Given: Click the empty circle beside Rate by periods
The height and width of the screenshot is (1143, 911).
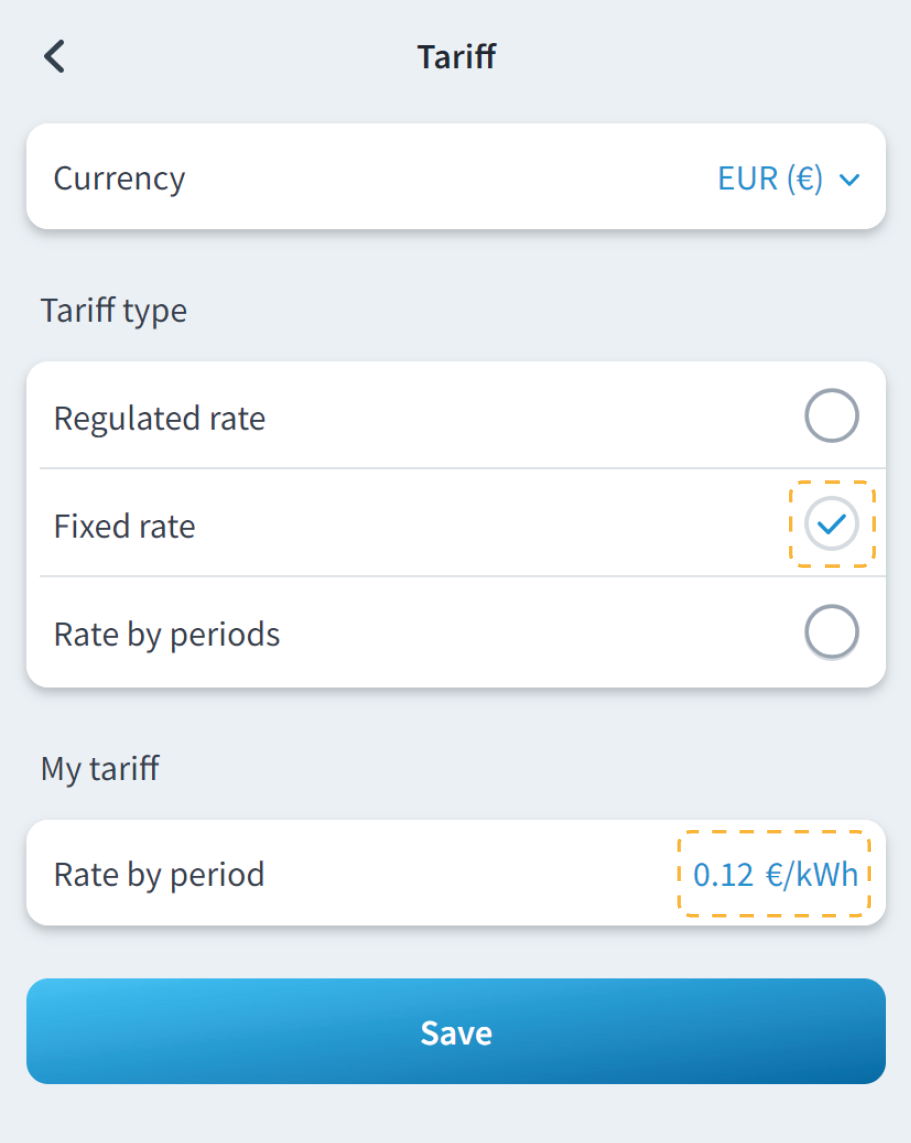Looking at the screenshot, I should coord(831,632).
